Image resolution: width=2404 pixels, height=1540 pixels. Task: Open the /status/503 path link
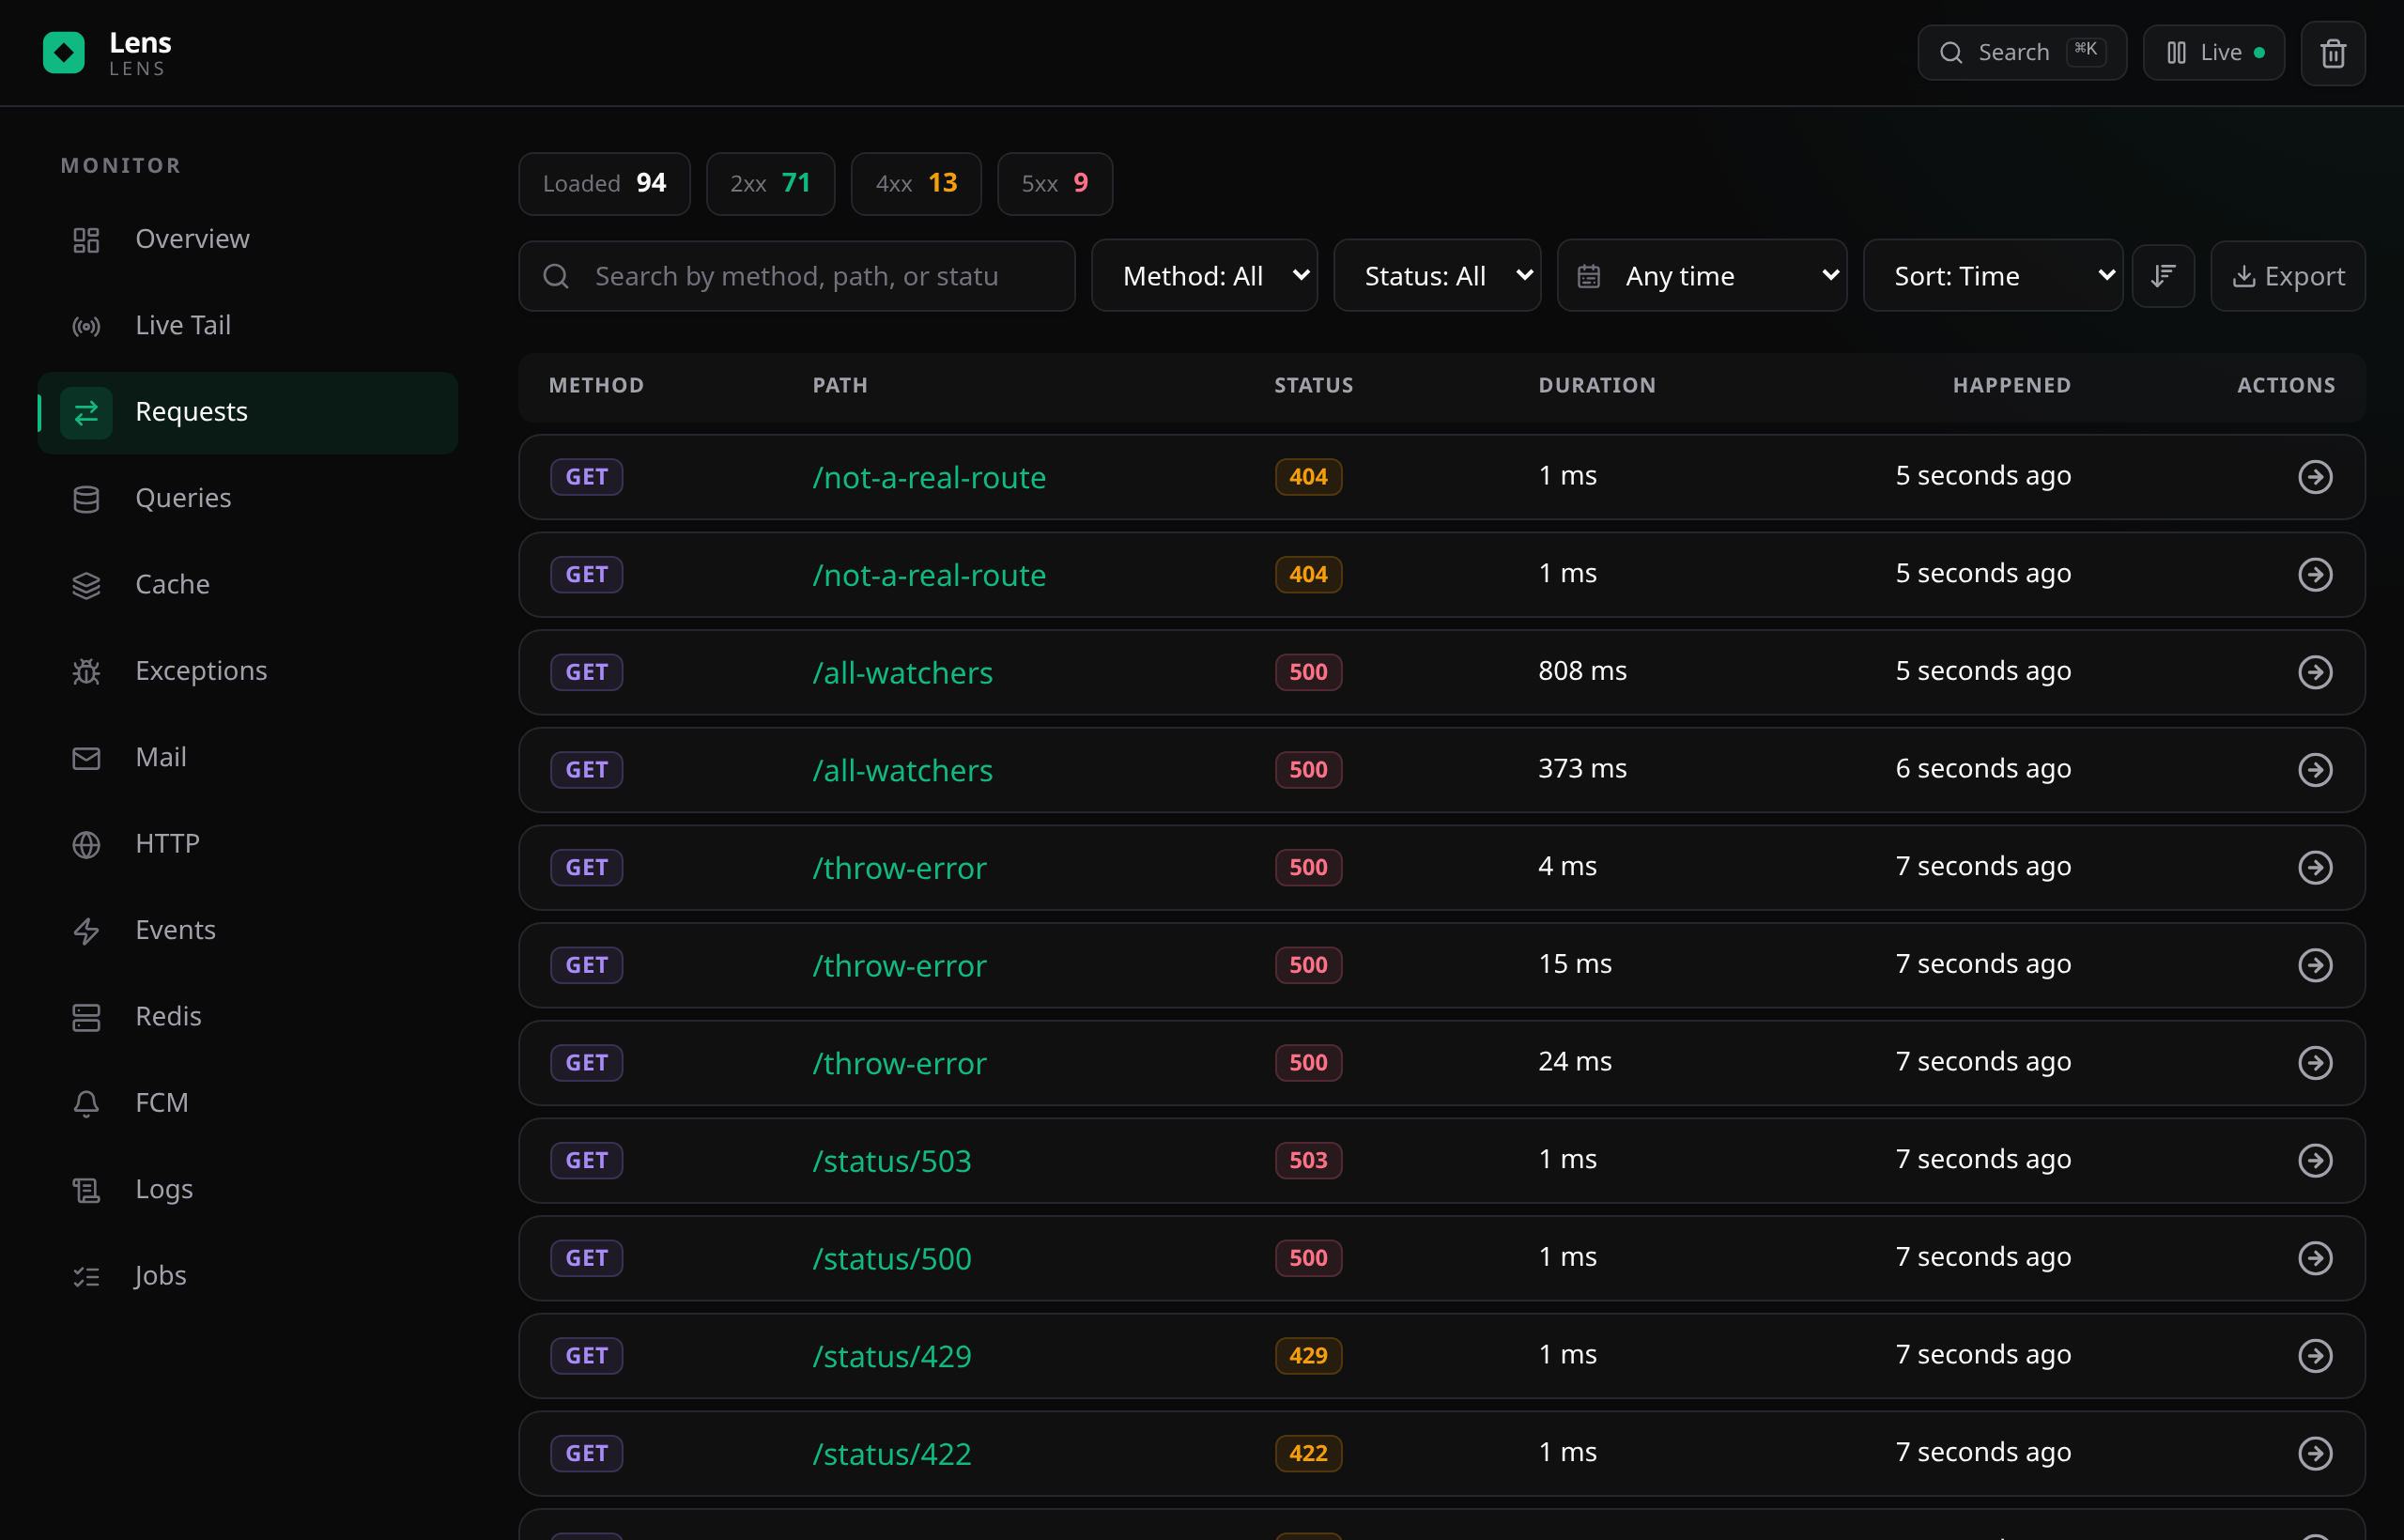click(x=892, y=1161)
